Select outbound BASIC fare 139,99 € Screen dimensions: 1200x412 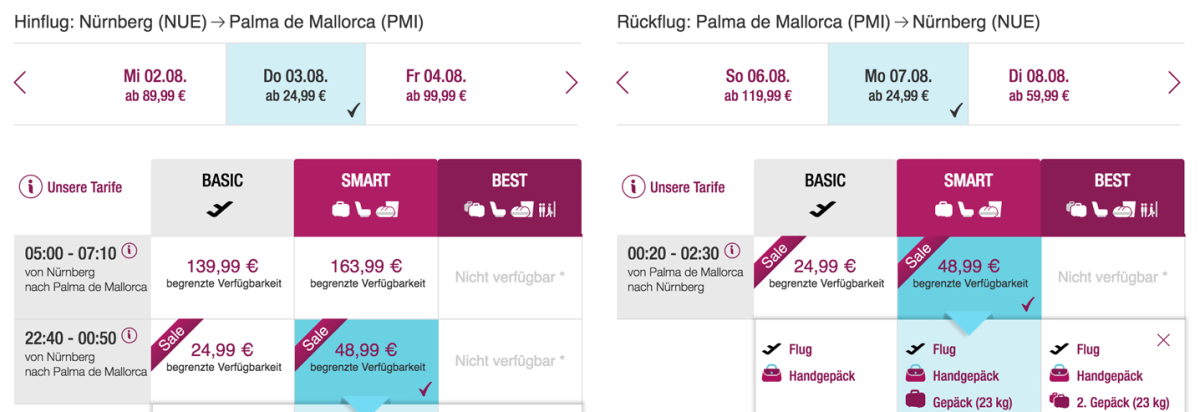[x=223, y=272]
